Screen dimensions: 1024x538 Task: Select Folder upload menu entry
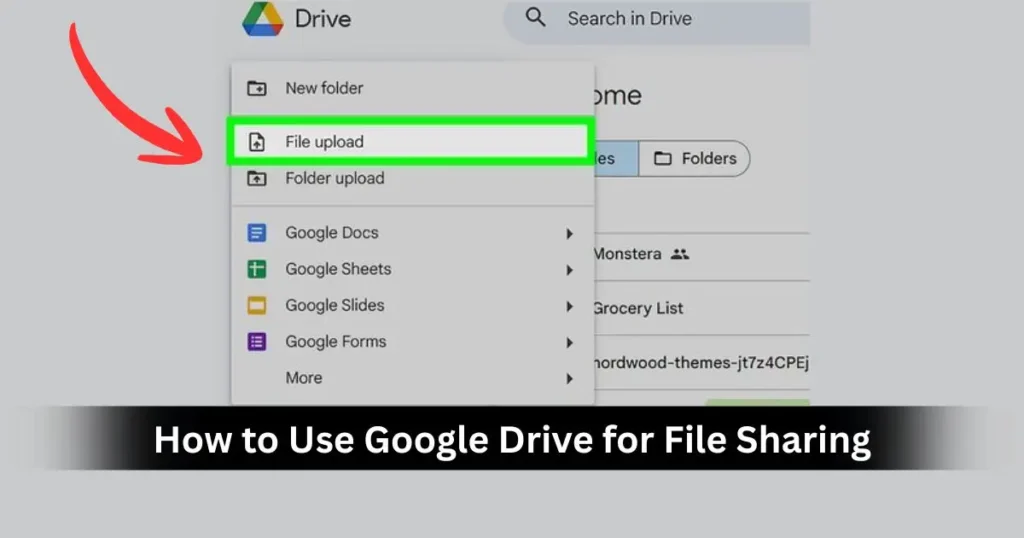click(x=413, y=178)
